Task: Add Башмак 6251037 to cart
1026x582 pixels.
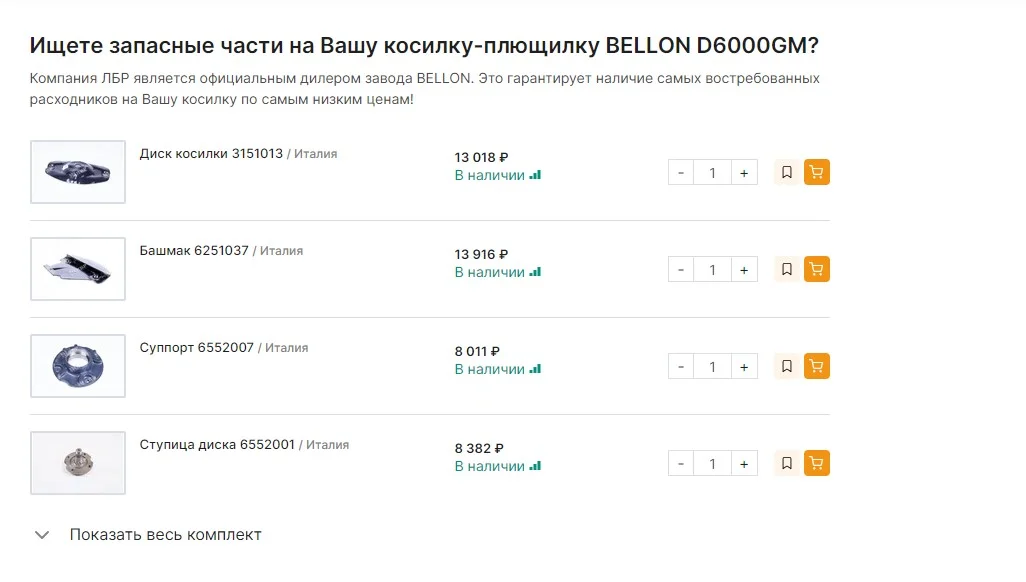Action: coord(817,270)
